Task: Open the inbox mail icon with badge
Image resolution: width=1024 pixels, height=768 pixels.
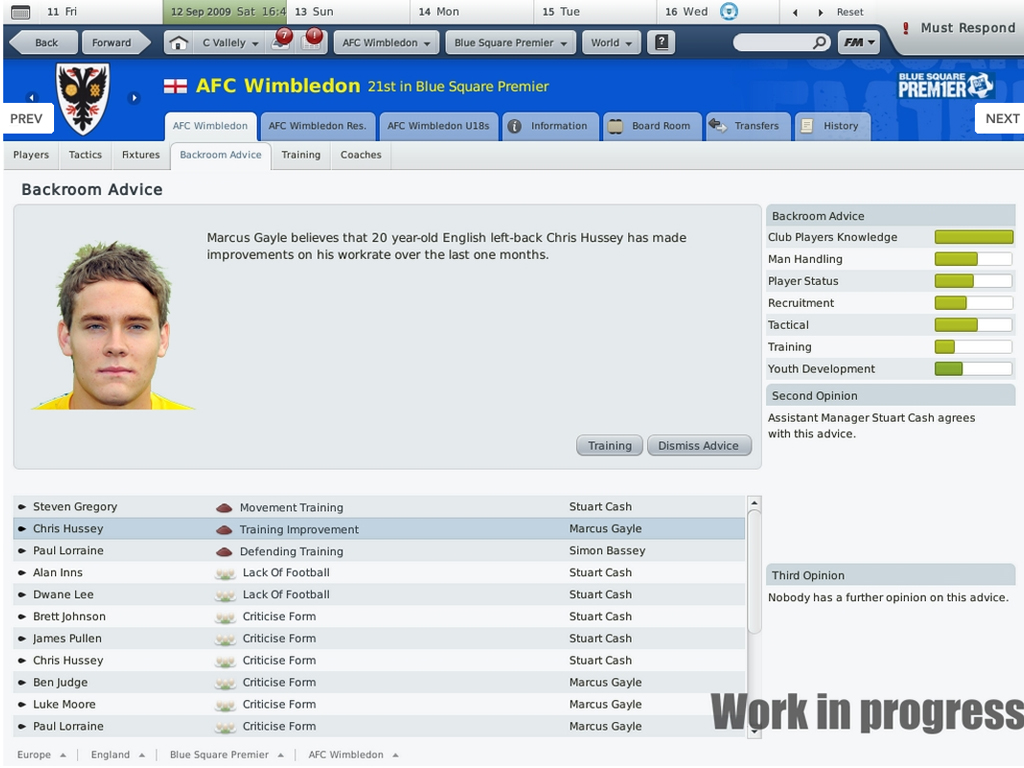Action: pos(281,41)
